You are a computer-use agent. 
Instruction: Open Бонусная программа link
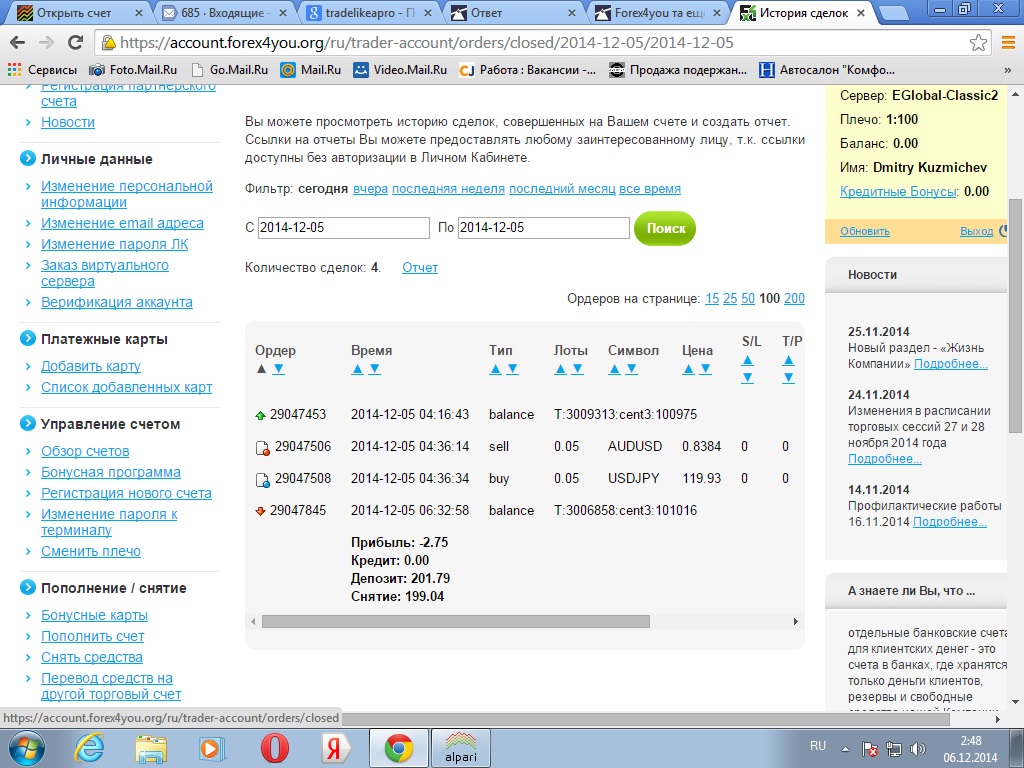click(111, 472)
